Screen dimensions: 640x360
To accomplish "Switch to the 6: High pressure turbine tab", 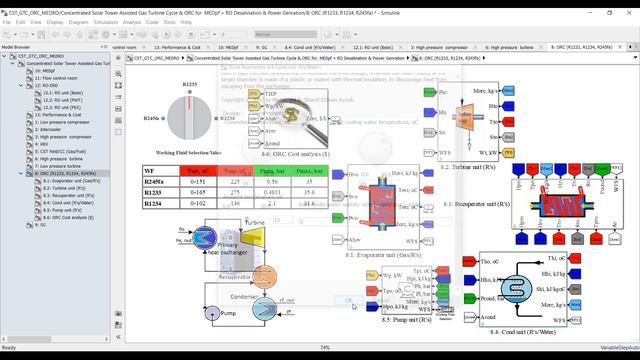I will pos(509,47).
